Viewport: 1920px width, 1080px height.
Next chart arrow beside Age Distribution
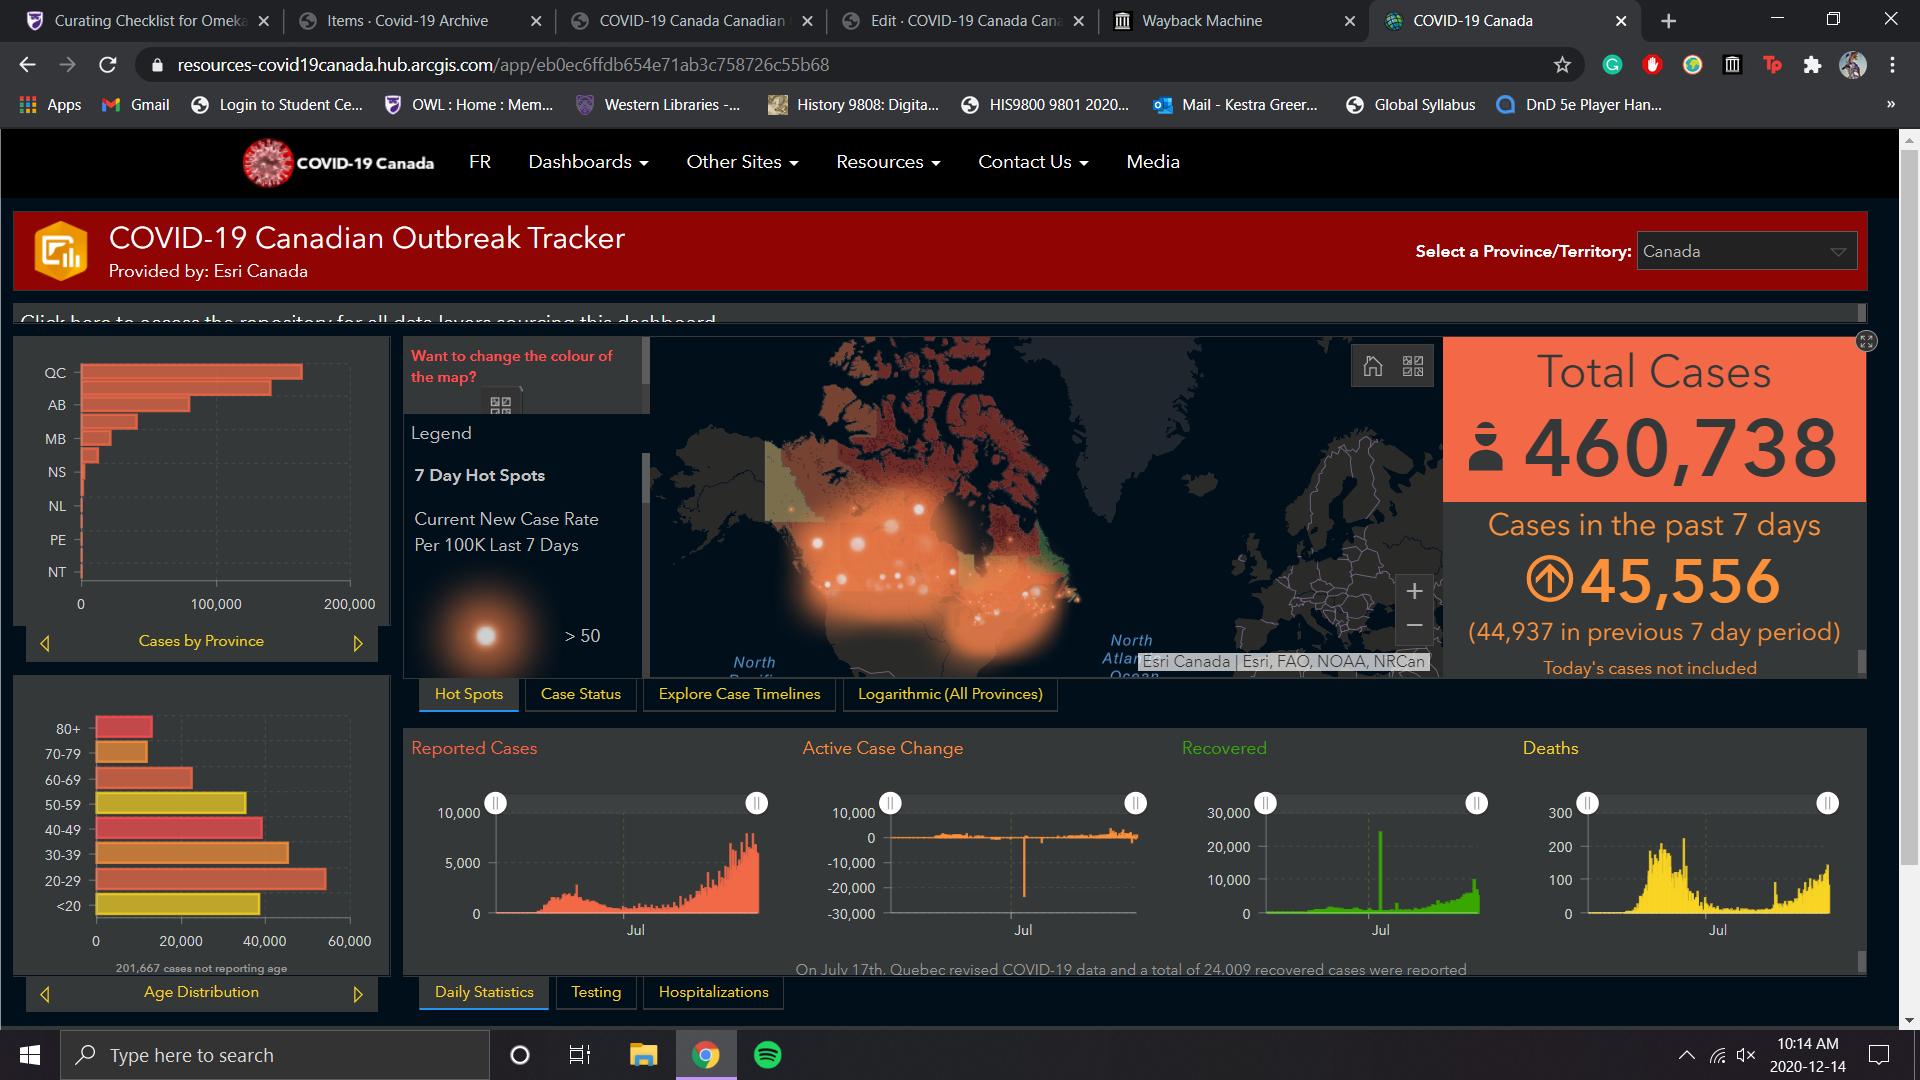(x=358, y=994)
